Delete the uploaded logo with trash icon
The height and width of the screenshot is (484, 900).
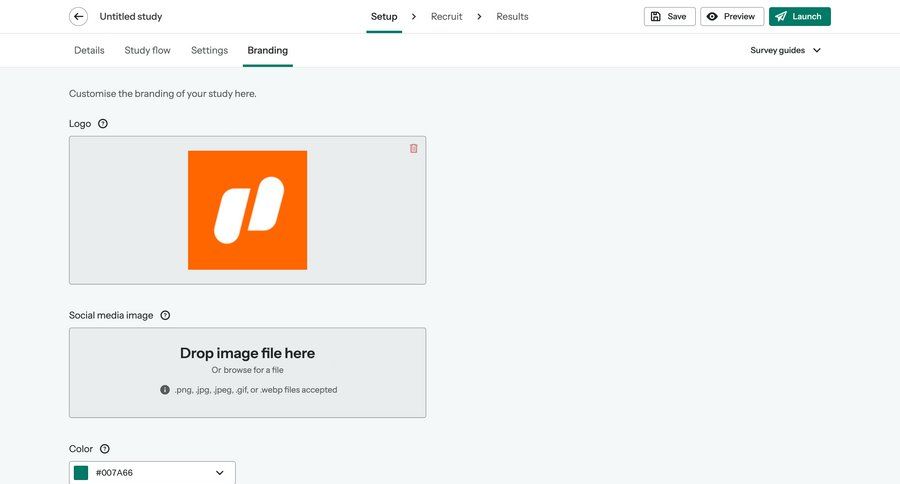[x=413, y=148]
